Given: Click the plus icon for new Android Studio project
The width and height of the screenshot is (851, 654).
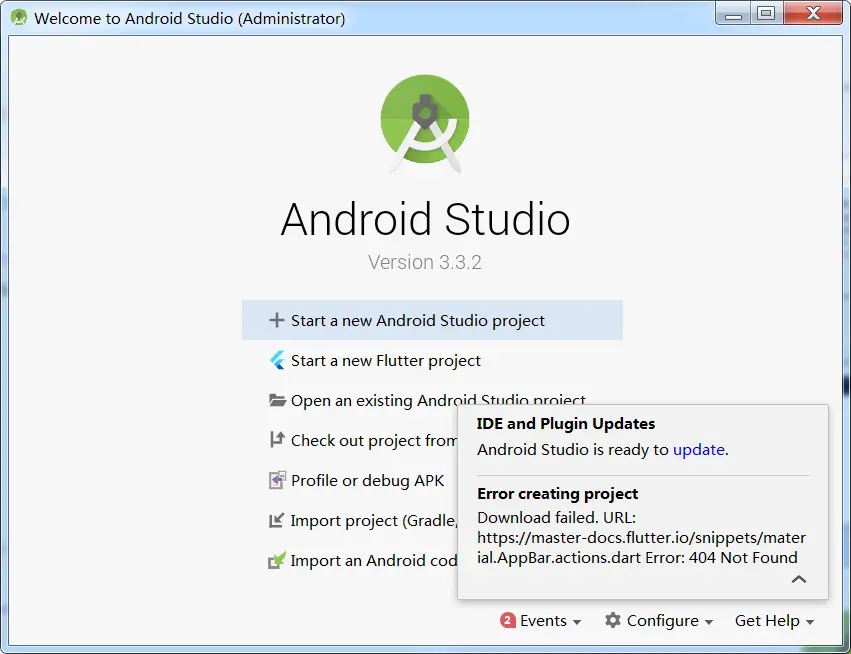Looking at the screenshot, I should (276, 320).
